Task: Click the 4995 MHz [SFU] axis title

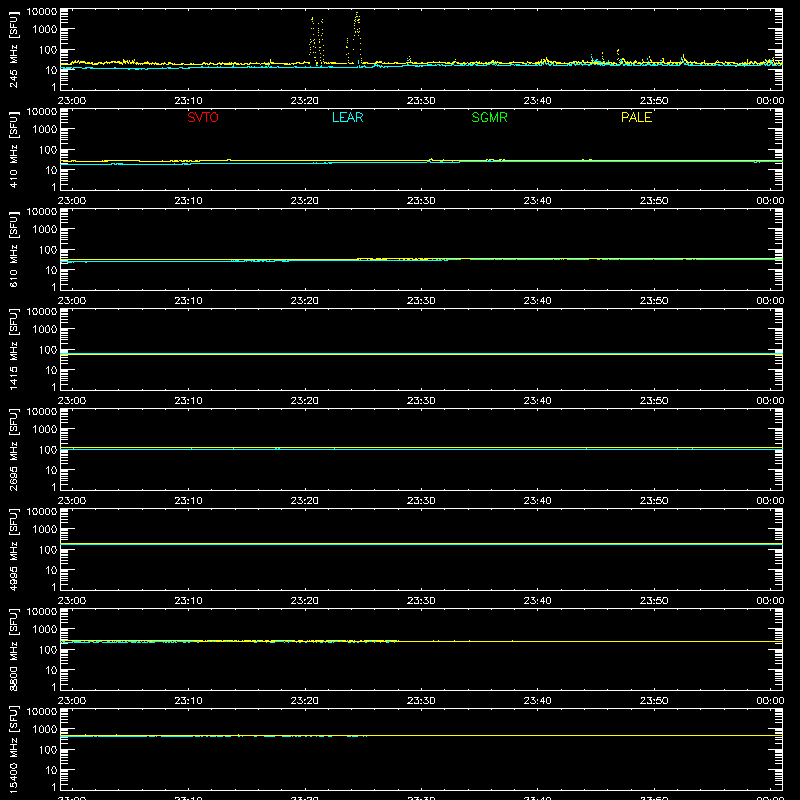Action: point(13,550)
